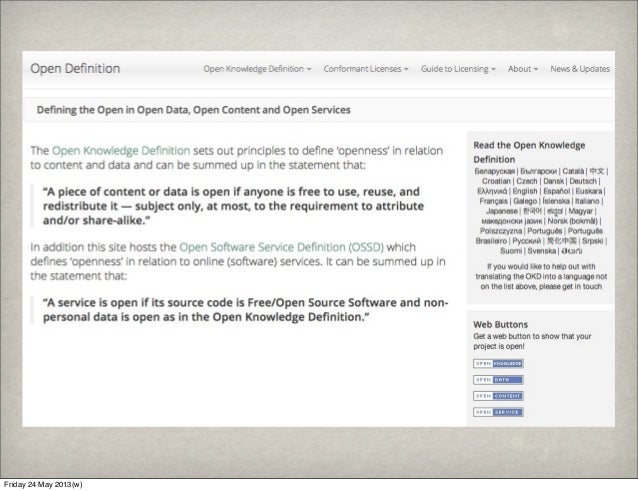The height and width of the screenshot is (491, 638).
Task: Open the Srpski translation link
Action: [592, 241]
